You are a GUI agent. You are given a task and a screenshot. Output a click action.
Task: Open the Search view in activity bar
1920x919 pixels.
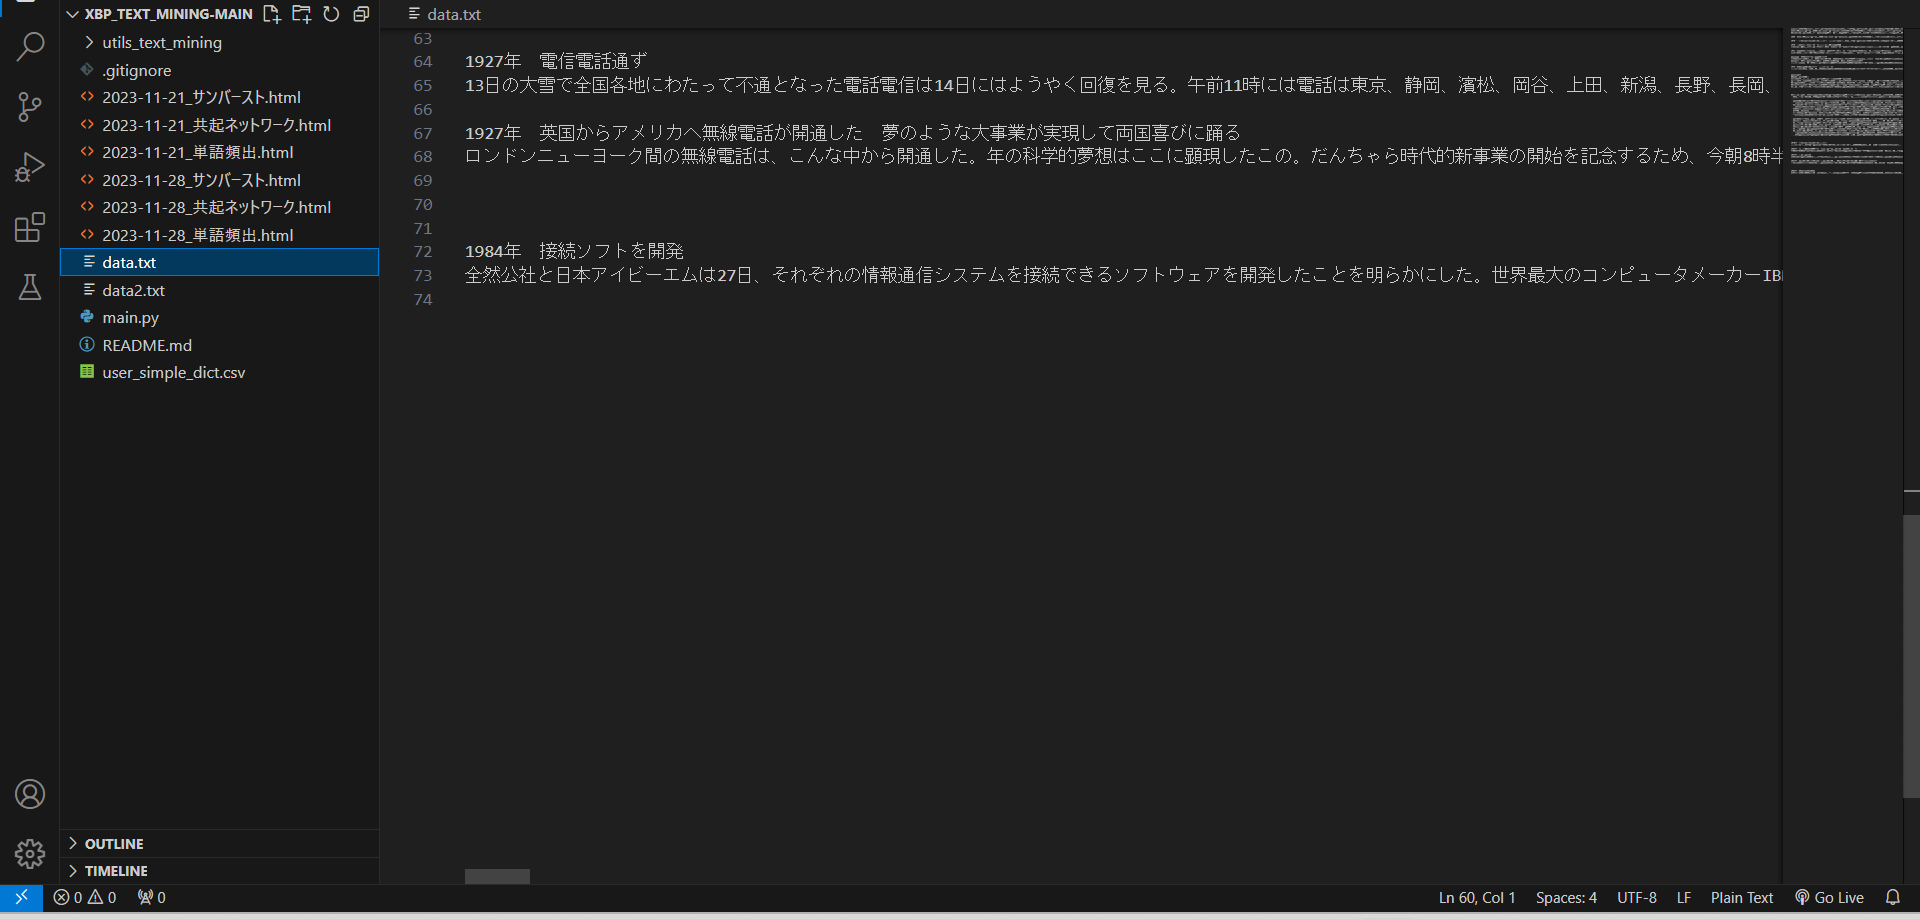(x=30, y=46)
